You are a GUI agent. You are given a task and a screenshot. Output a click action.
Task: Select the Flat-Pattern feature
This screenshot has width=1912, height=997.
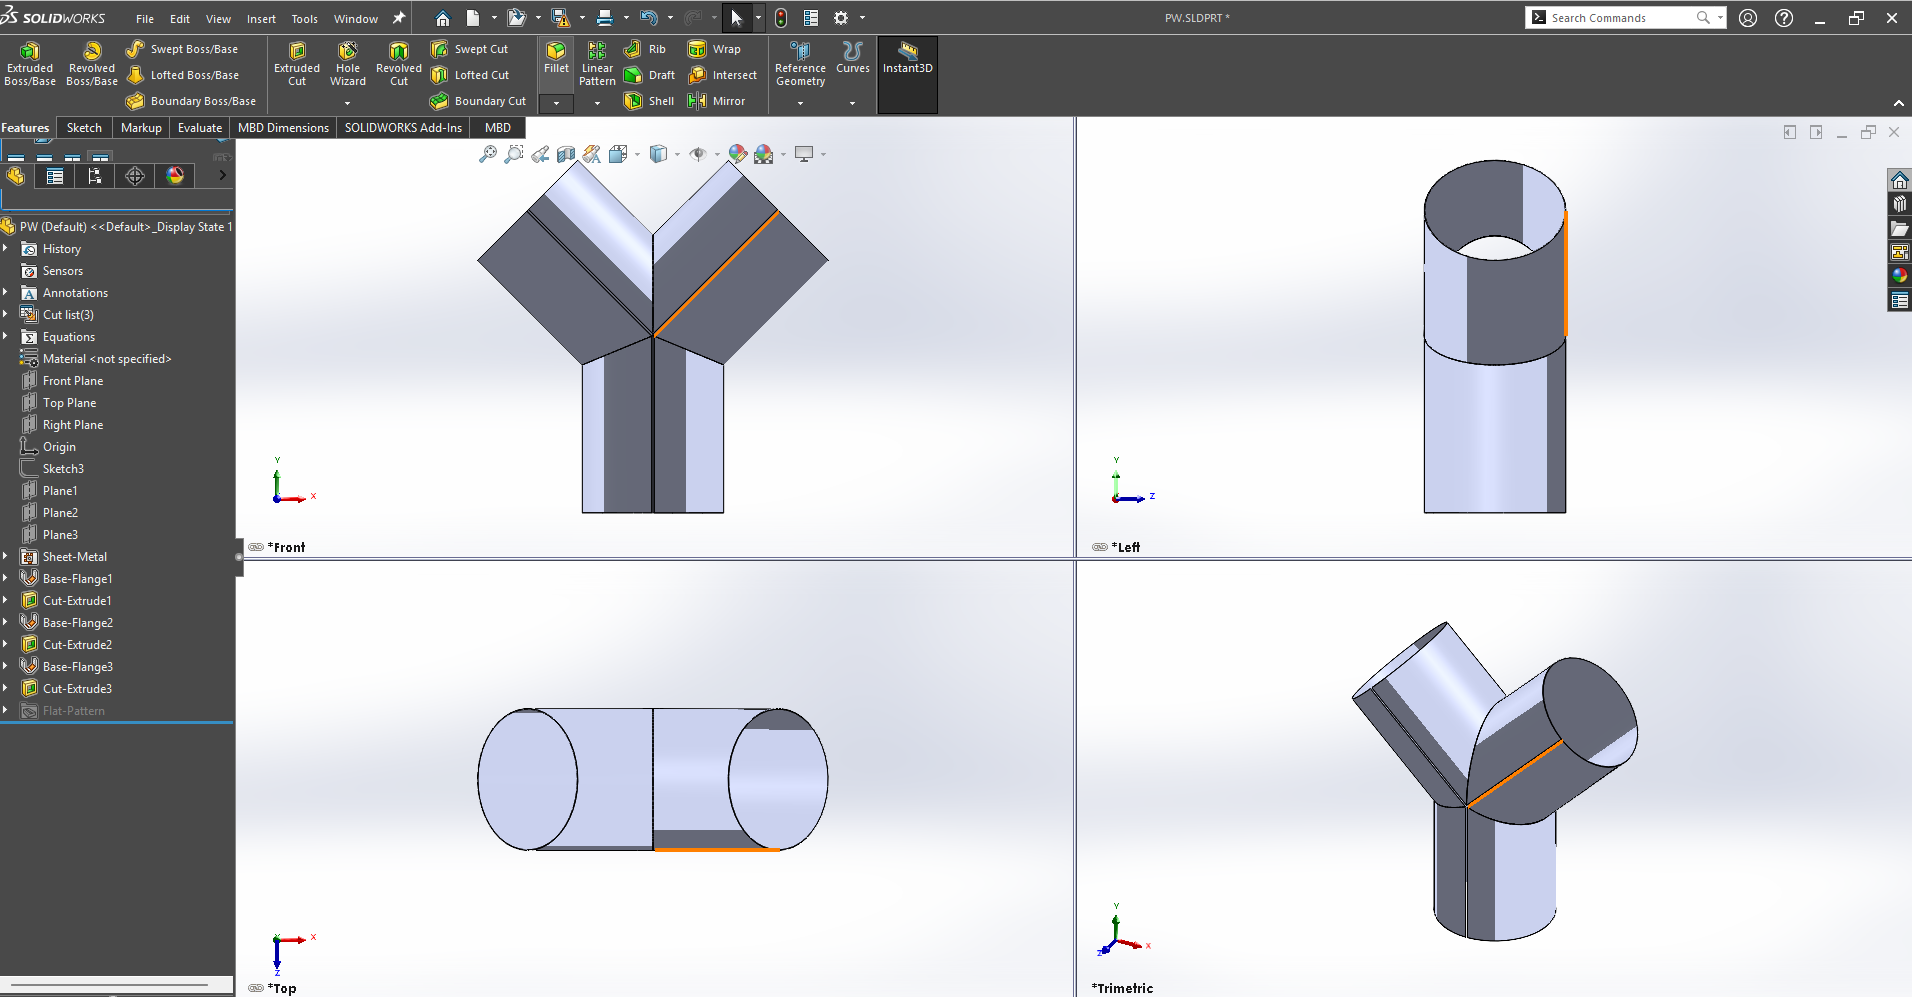click(x=73, y=711)
